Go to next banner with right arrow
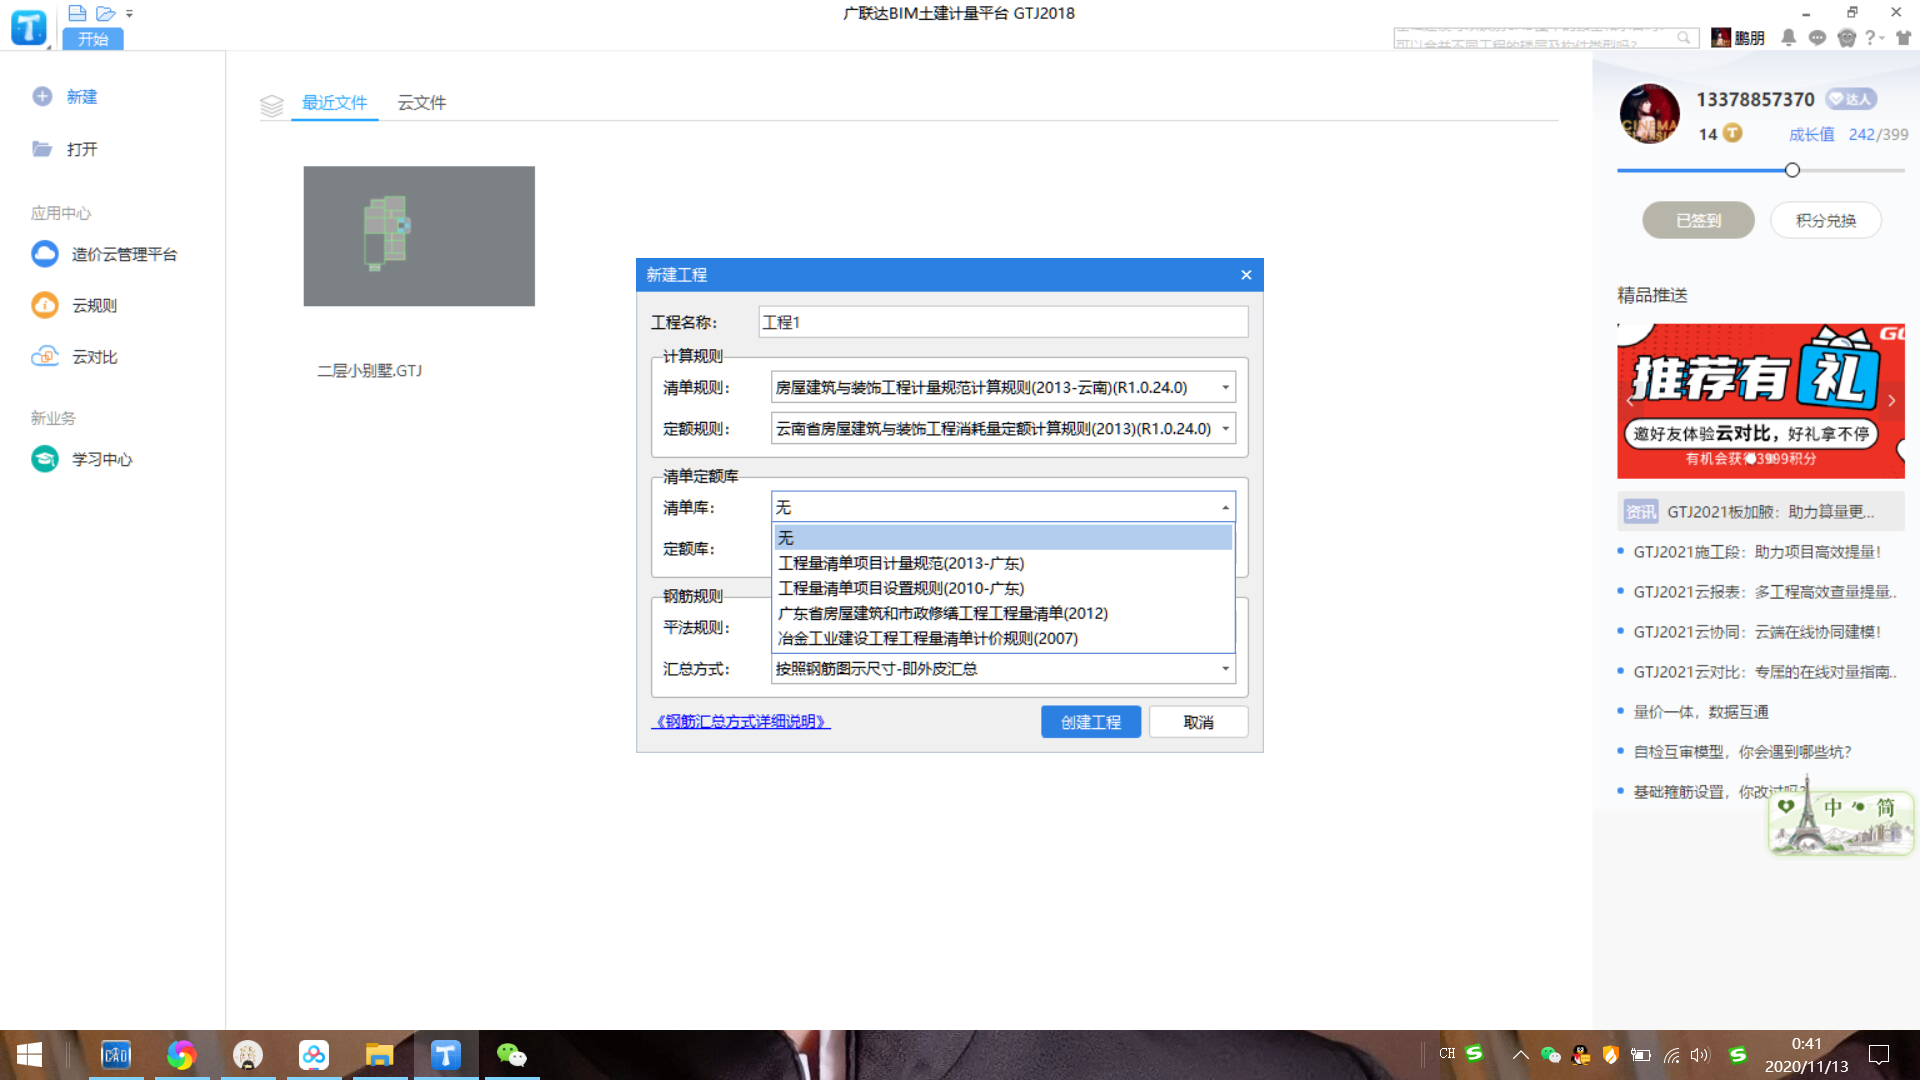 pos(1891,401)
